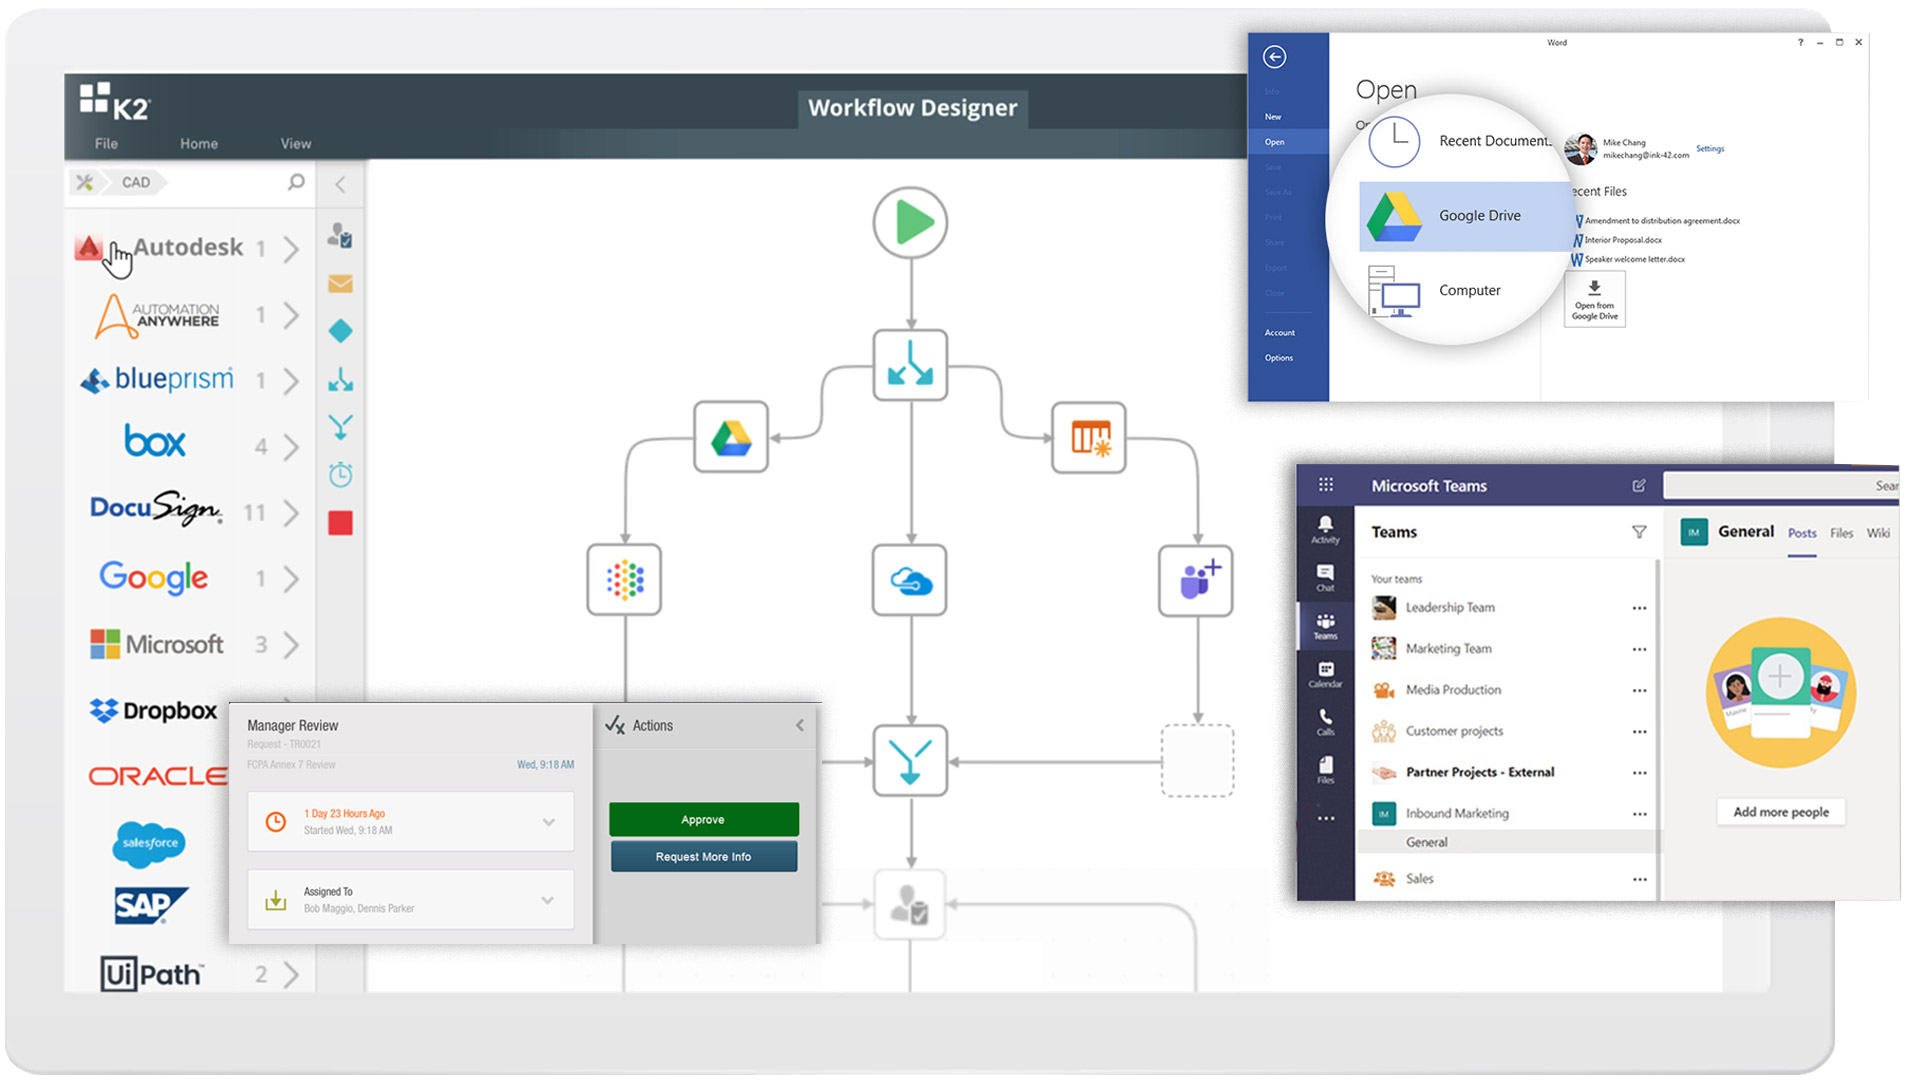The width and height of the screenshot is (1920, 1080).
Task: Select the merge node on canvas
Action: [x=910, y=761]
